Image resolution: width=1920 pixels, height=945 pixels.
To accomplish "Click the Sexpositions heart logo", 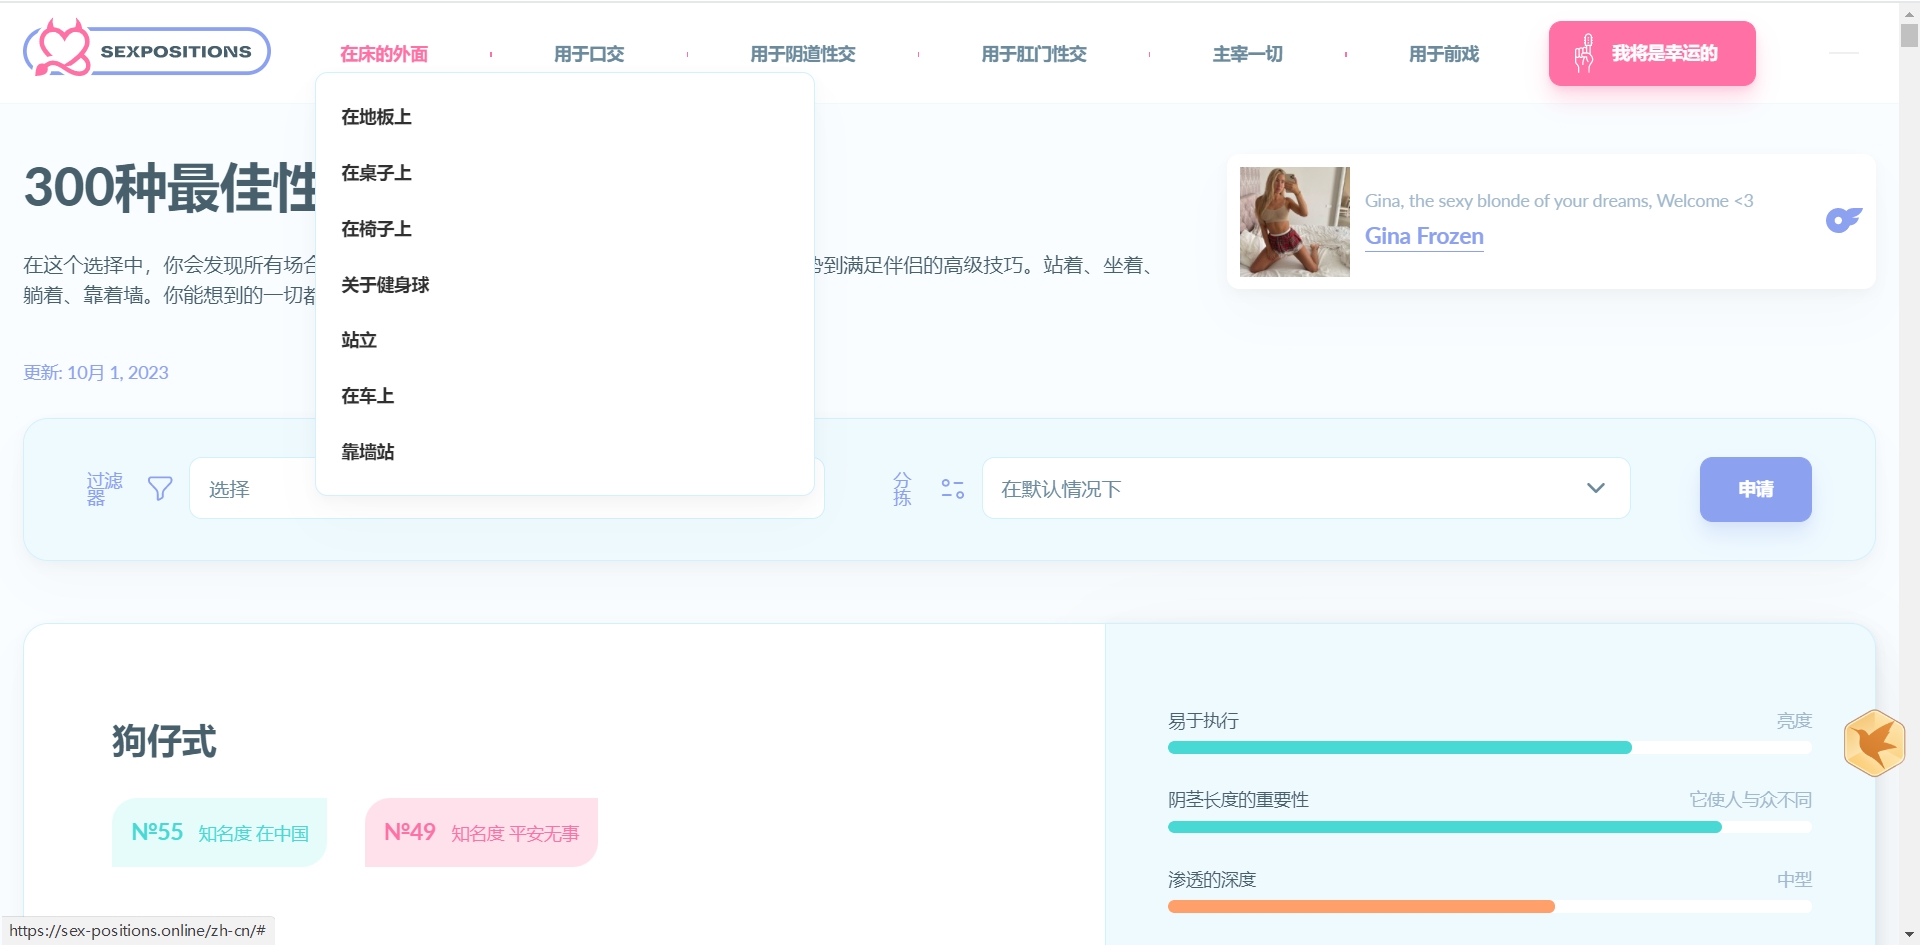I will (60, 49).
